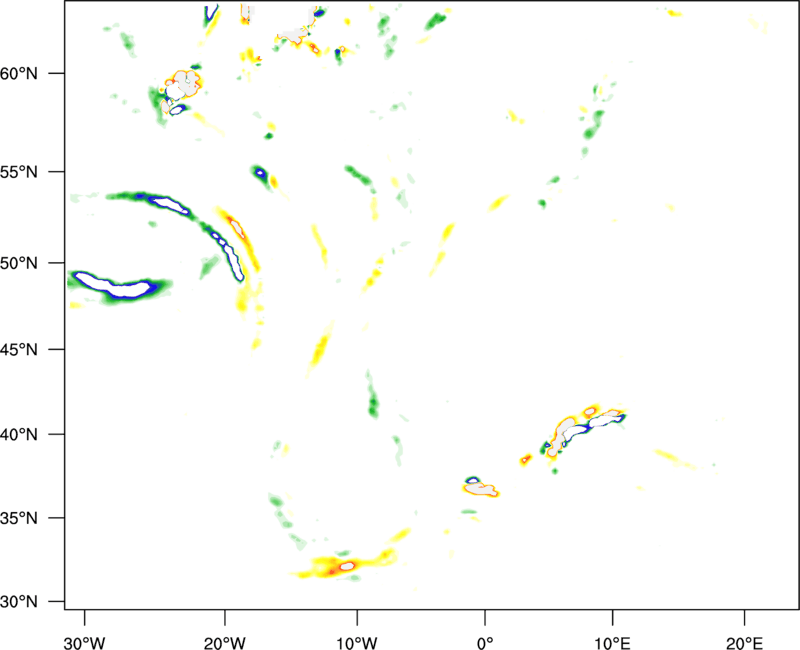The width and height of the screenshot is (800, 650).
Task: Click the 10°E longitude label
Action: [612, 643]
